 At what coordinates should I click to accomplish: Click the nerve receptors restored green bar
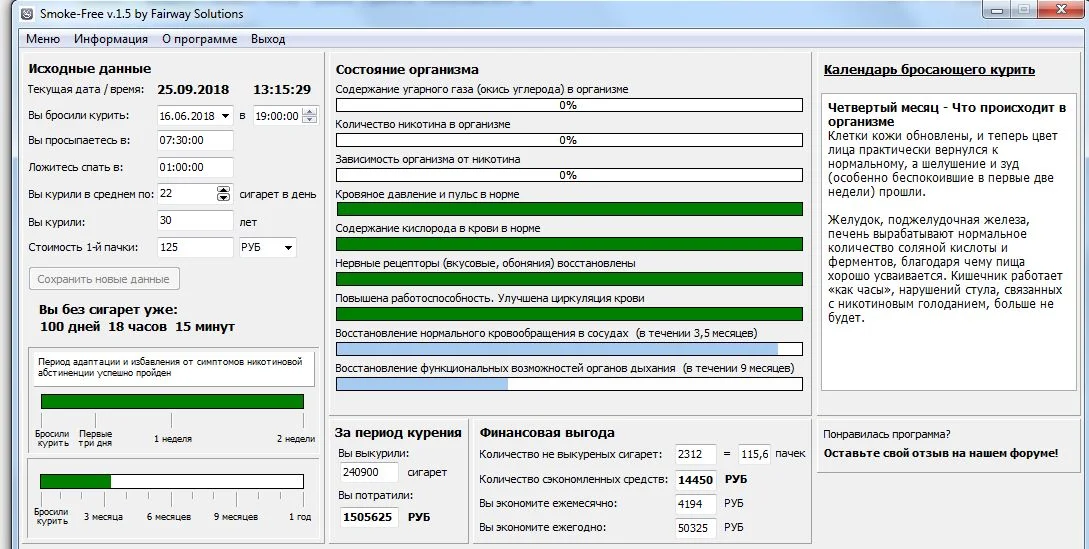tap(569, 279)
